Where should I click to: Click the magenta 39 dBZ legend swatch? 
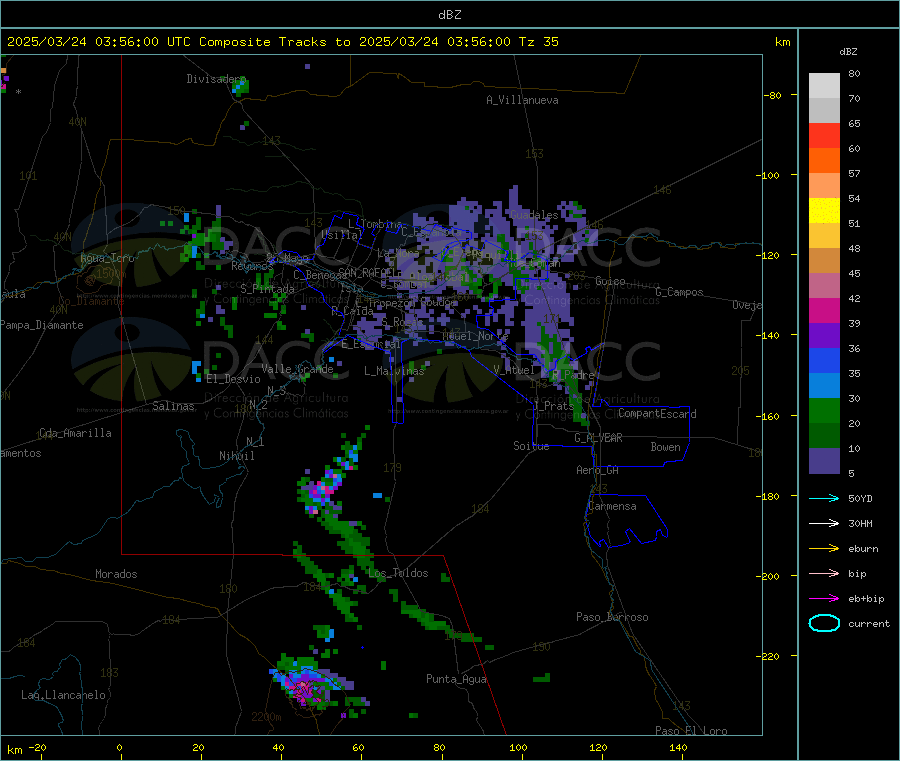tap(824, 310)
